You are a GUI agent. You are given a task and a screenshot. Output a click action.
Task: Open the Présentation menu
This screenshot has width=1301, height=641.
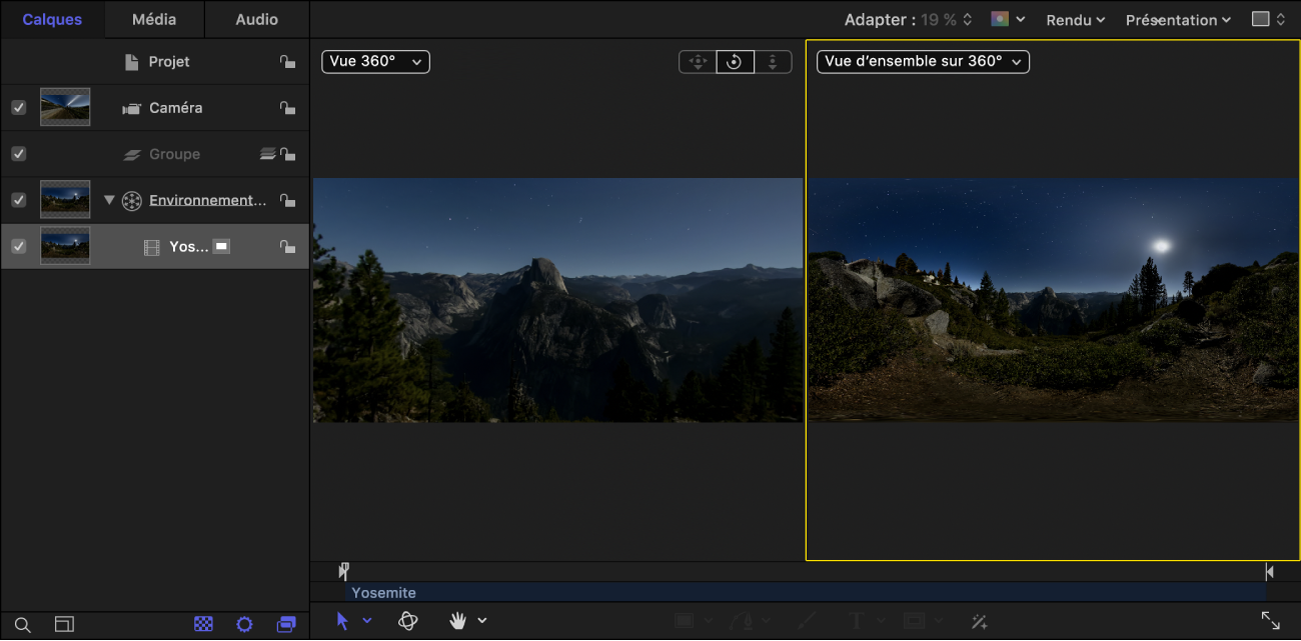pyautogui.click(x=1177, y=20)
